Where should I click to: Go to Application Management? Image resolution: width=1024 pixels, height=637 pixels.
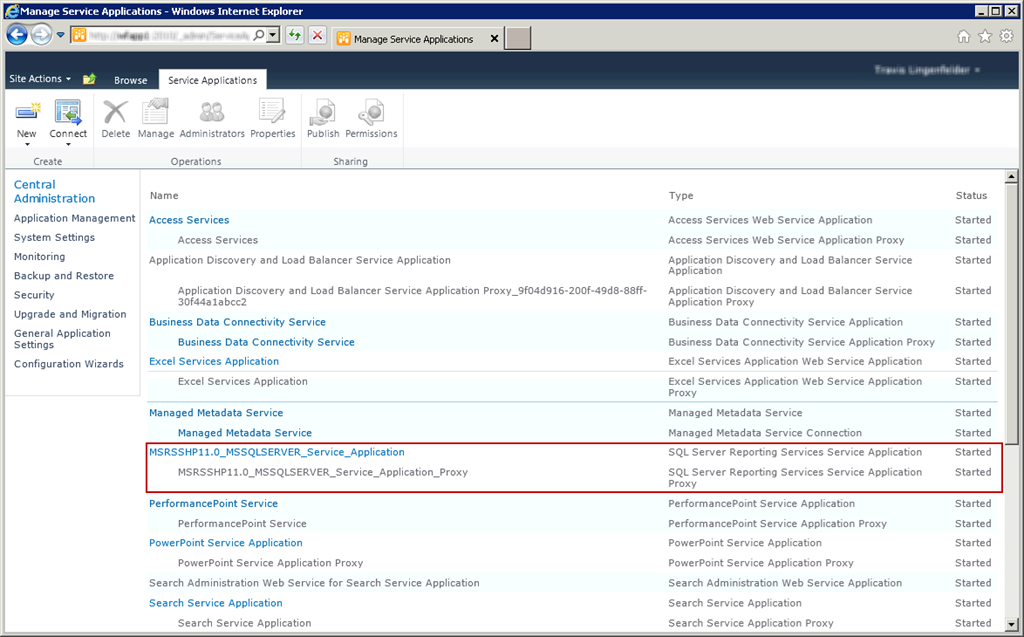coord(74,218)
